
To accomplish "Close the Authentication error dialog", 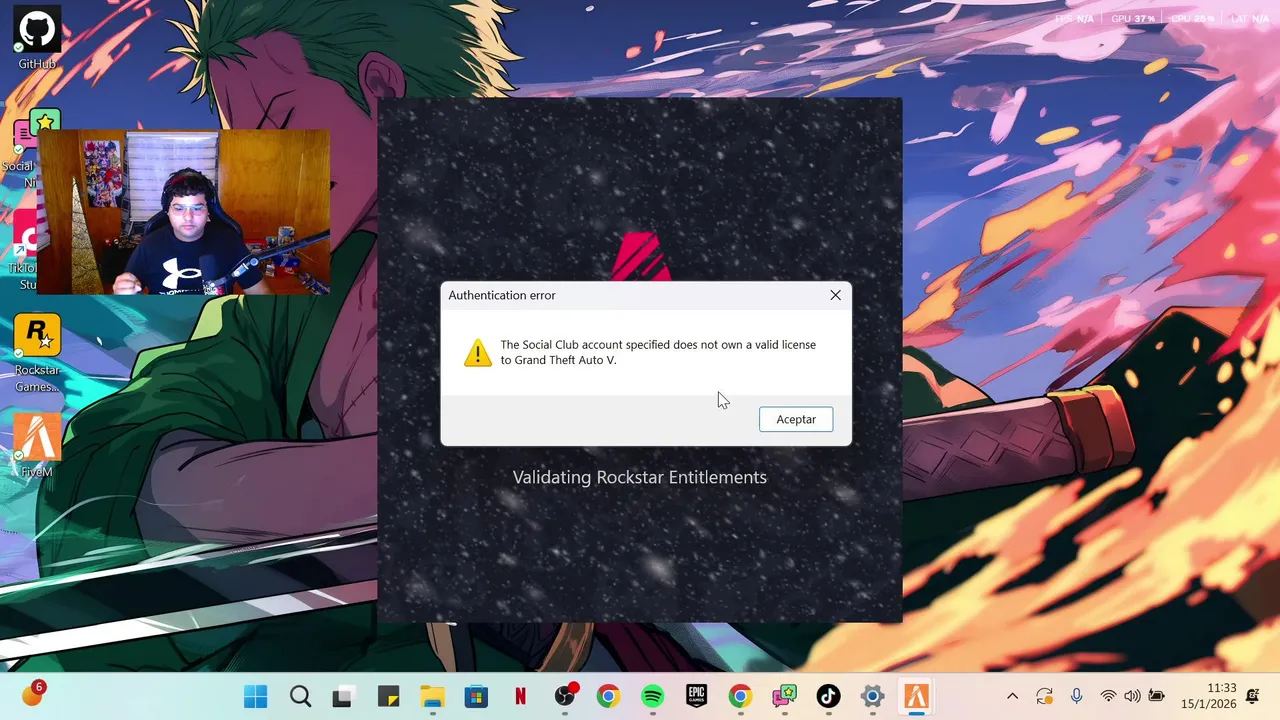I will tap(835, 295).
